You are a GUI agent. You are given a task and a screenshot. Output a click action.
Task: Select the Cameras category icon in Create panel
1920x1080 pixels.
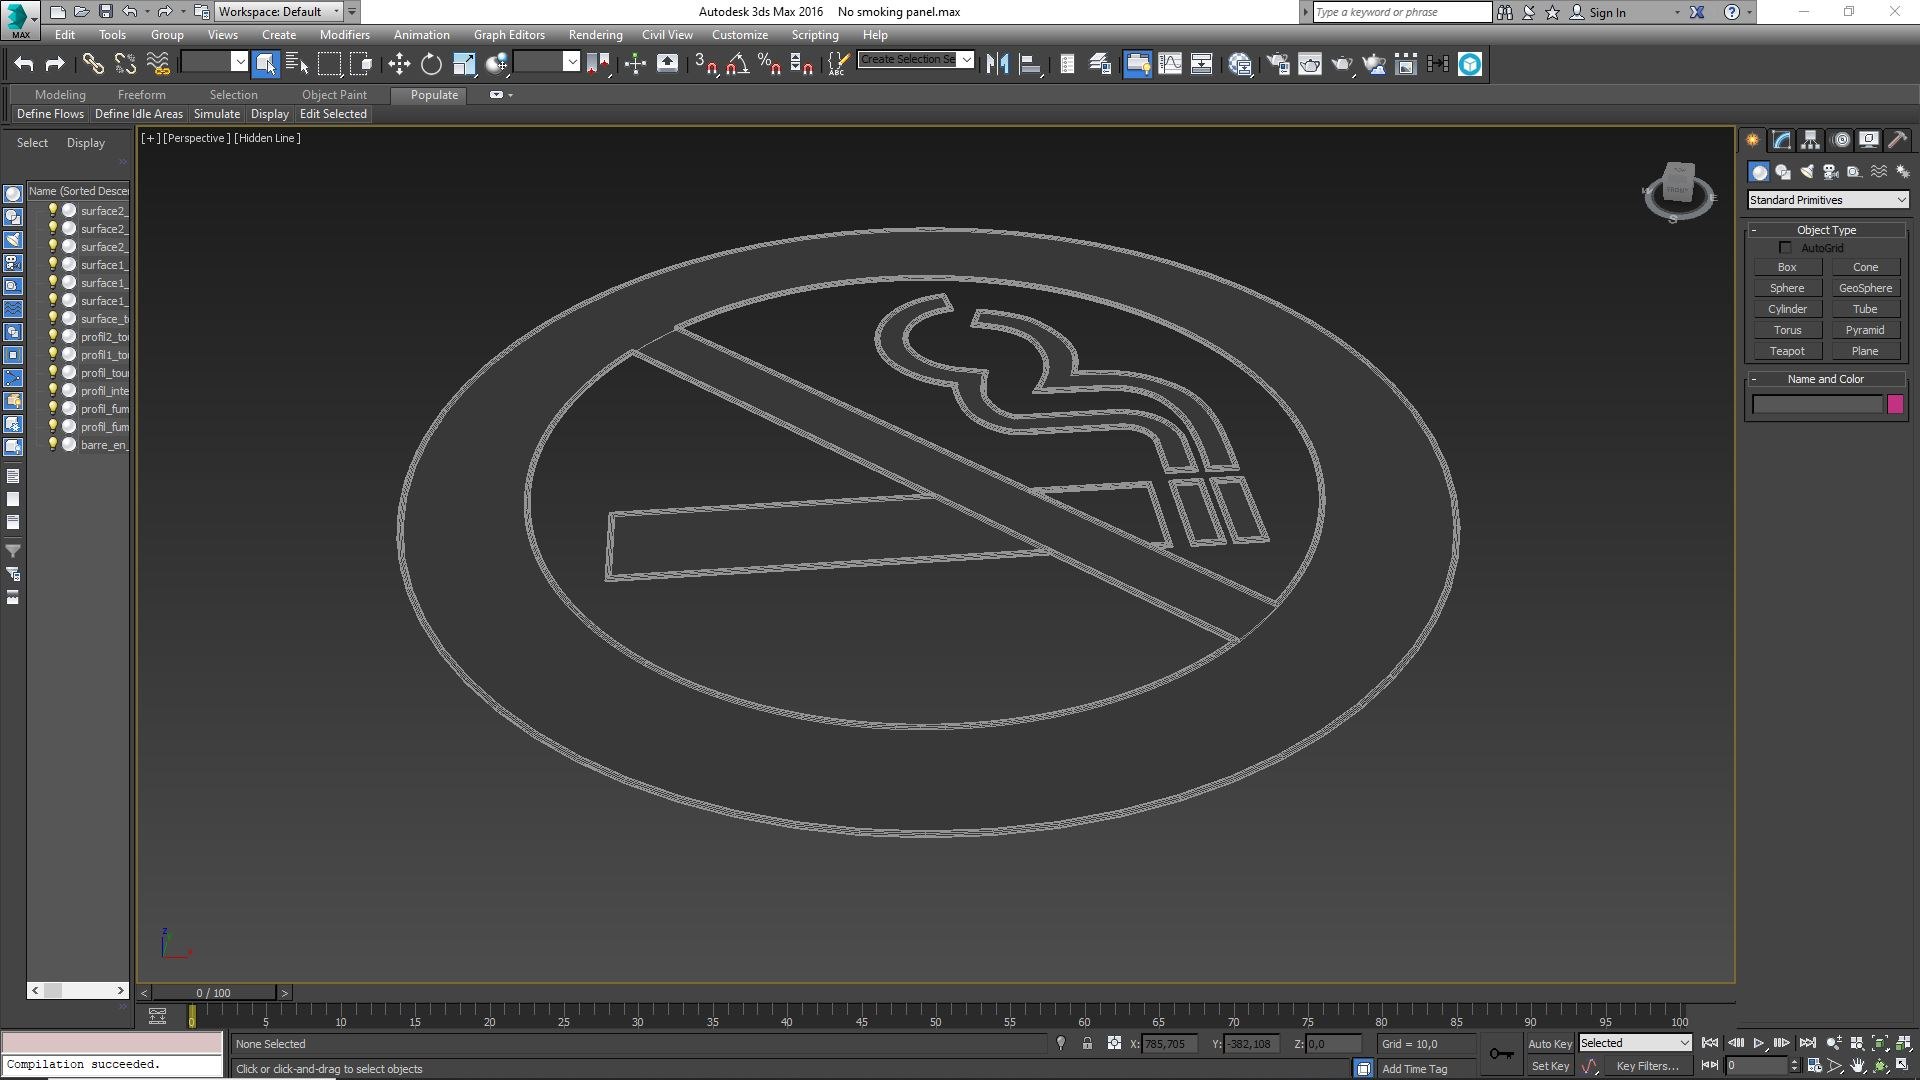(x=1831, y=172)
